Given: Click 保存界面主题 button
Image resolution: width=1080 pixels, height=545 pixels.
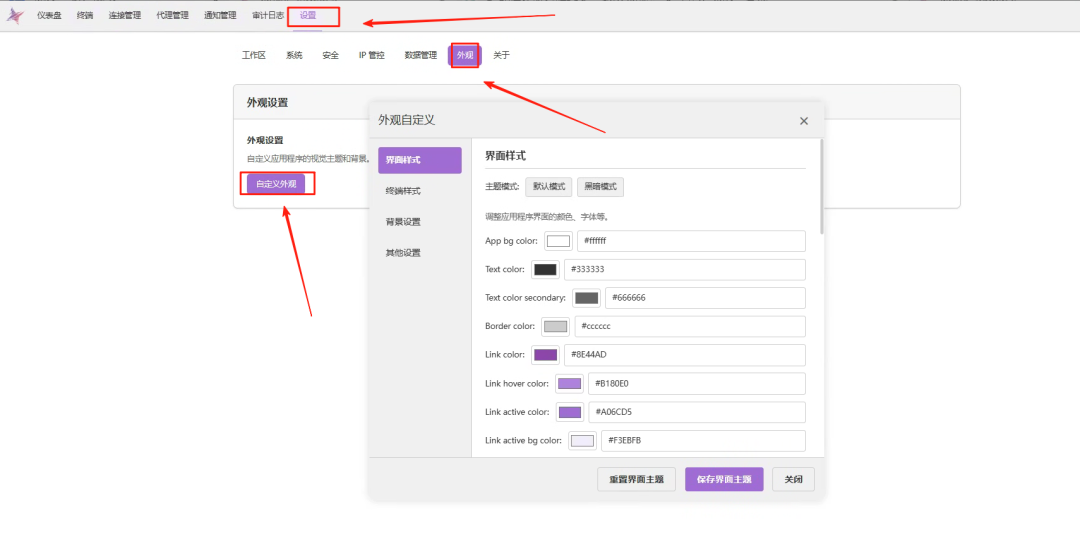Looking at the screenshot, I should click(724, 479).
